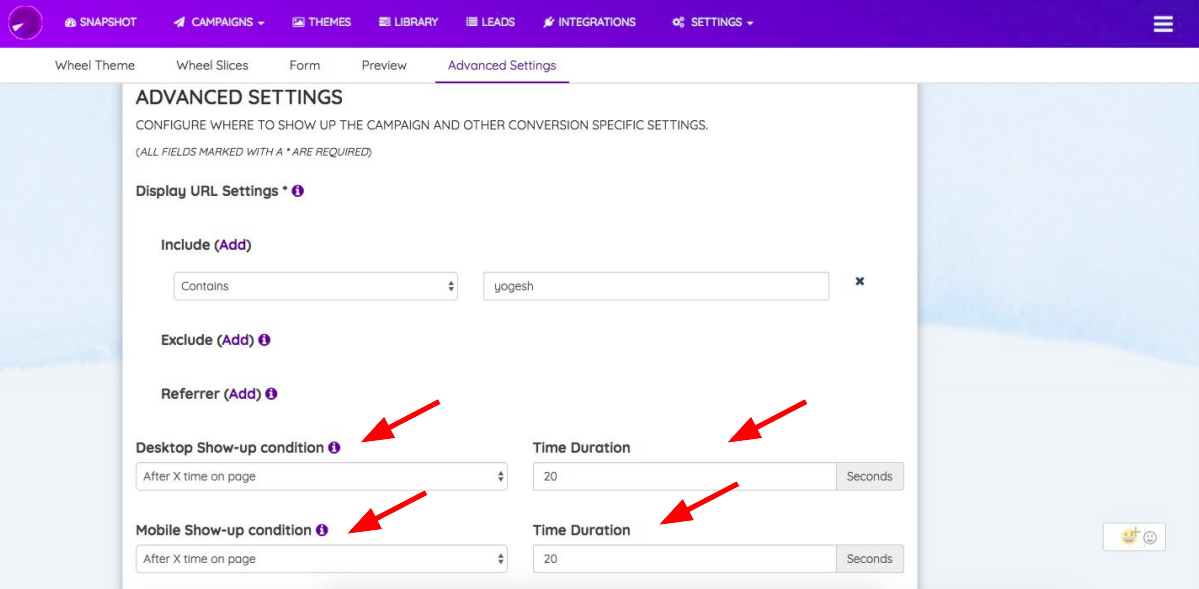Screen dimensions: 1199x589
Task: Click the Seconds label of mobile duration
Action: tap(870, 558)
